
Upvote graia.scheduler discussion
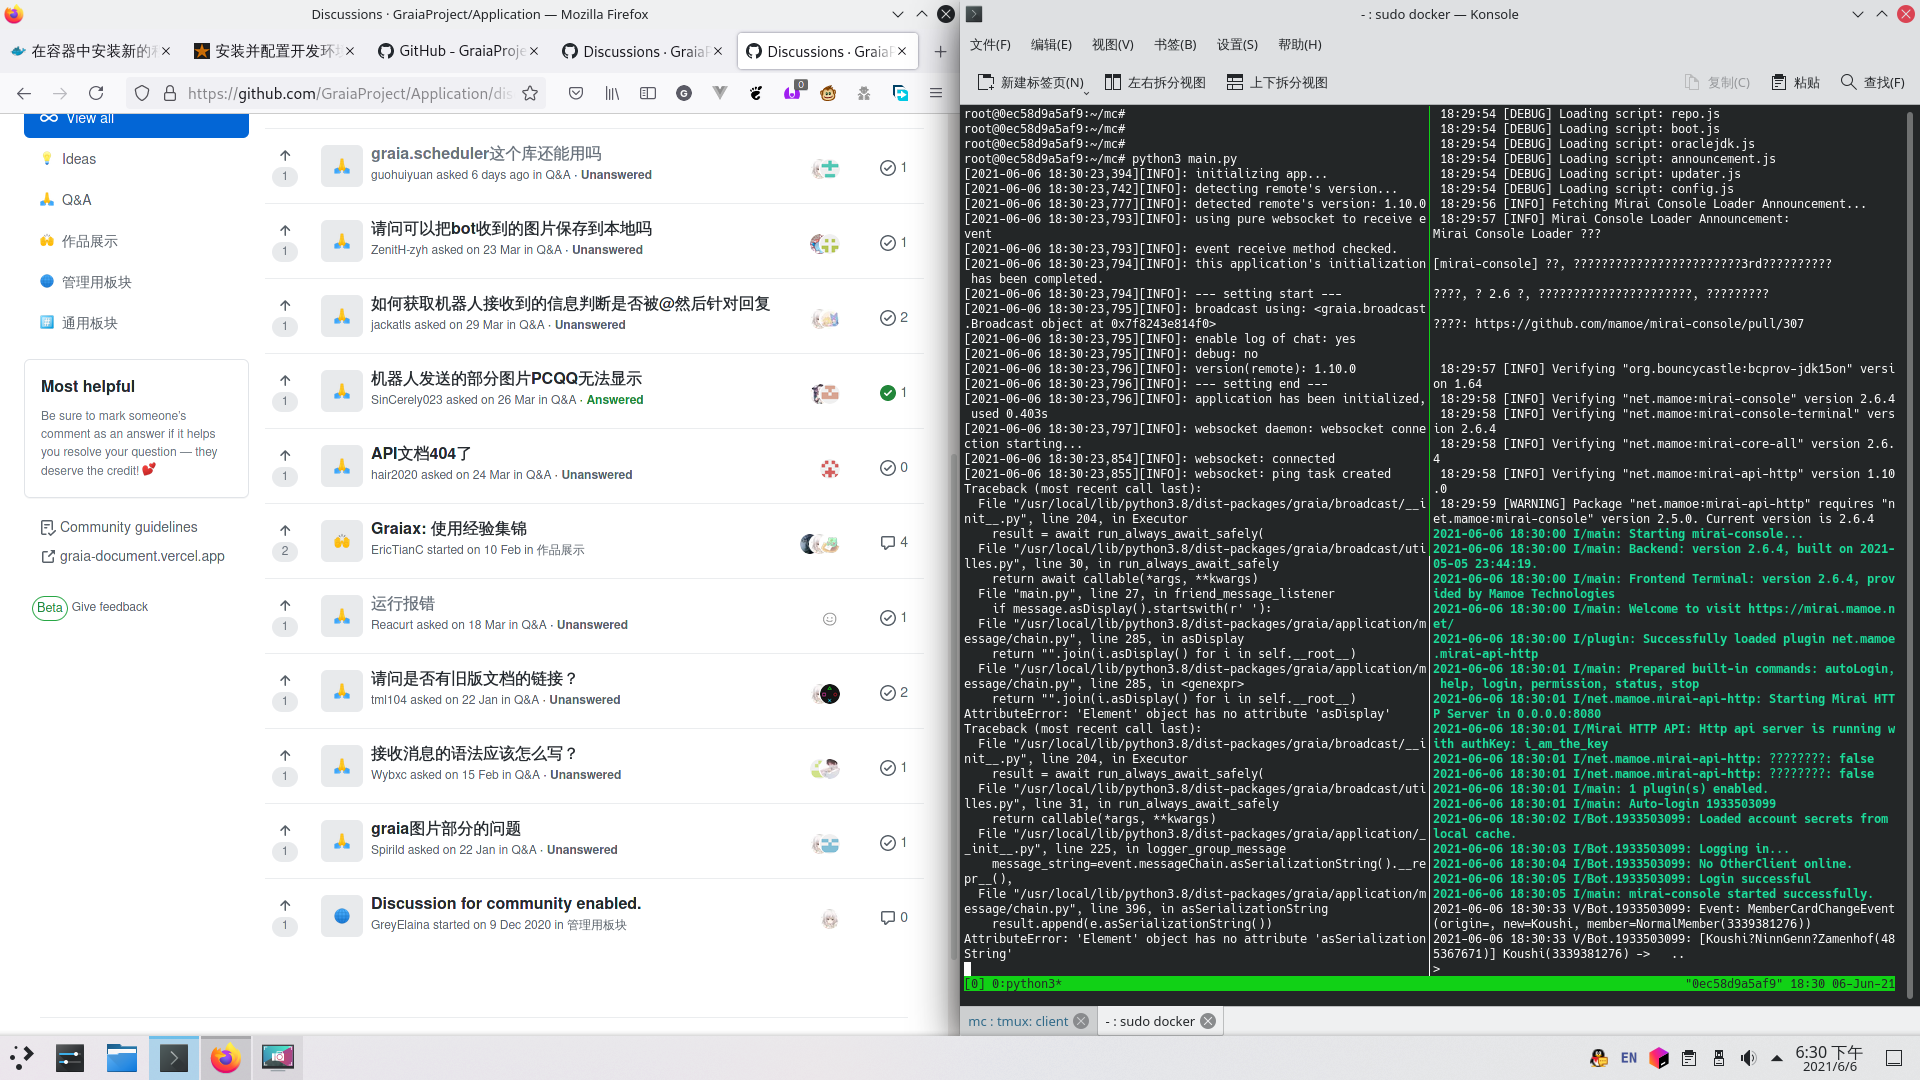[x=285, y=155]
